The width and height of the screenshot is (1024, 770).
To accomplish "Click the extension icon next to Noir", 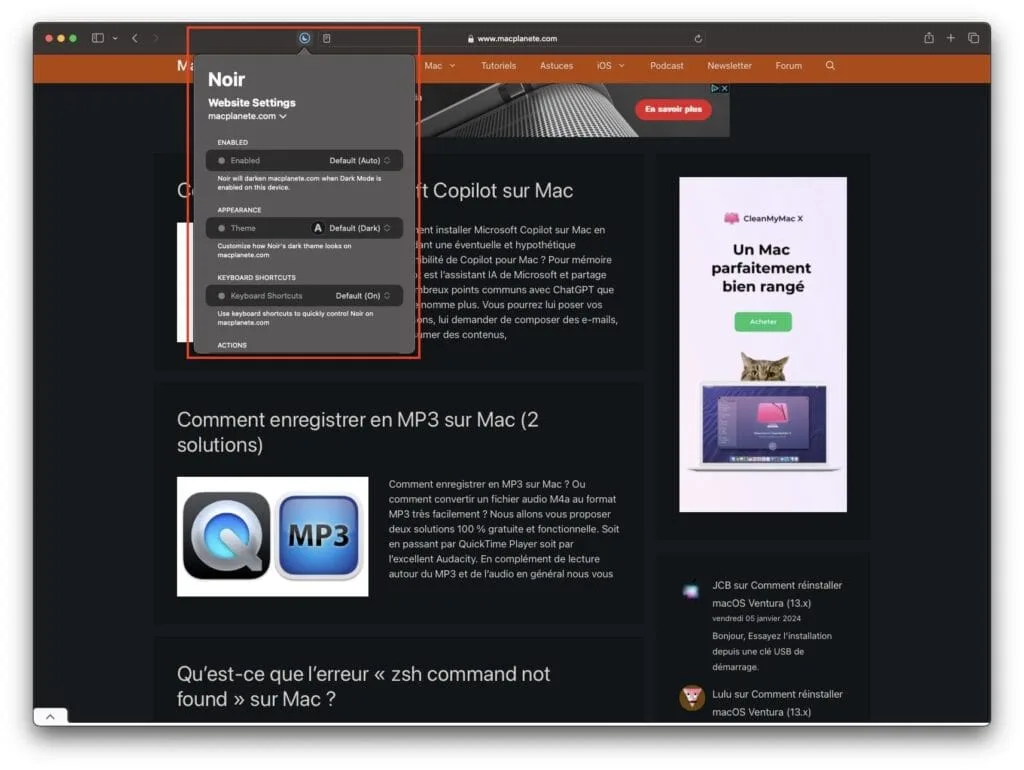I will click(326, 37).
